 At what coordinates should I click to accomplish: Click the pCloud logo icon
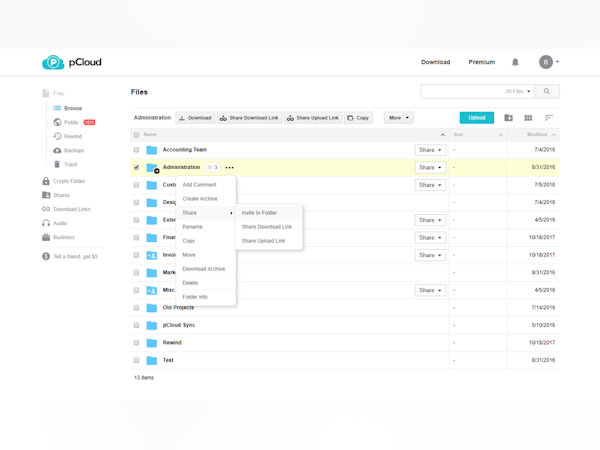coord(53,62)
